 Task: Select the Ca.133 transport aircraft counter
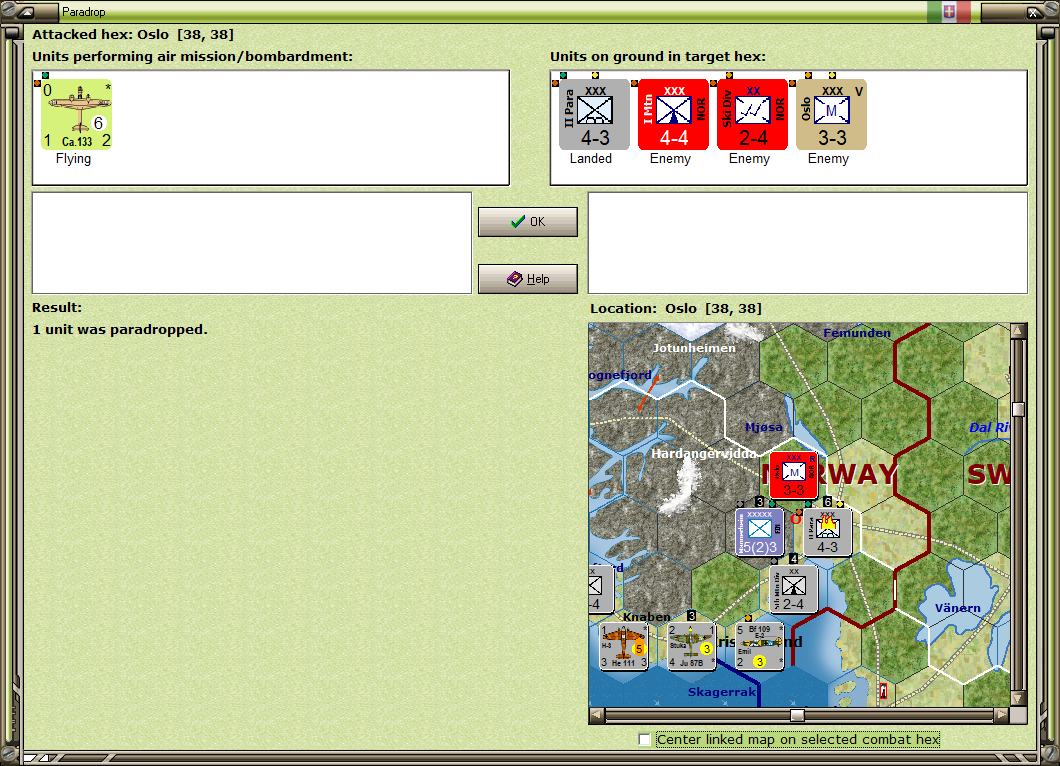pyautogui.click(x=76, y=114)
